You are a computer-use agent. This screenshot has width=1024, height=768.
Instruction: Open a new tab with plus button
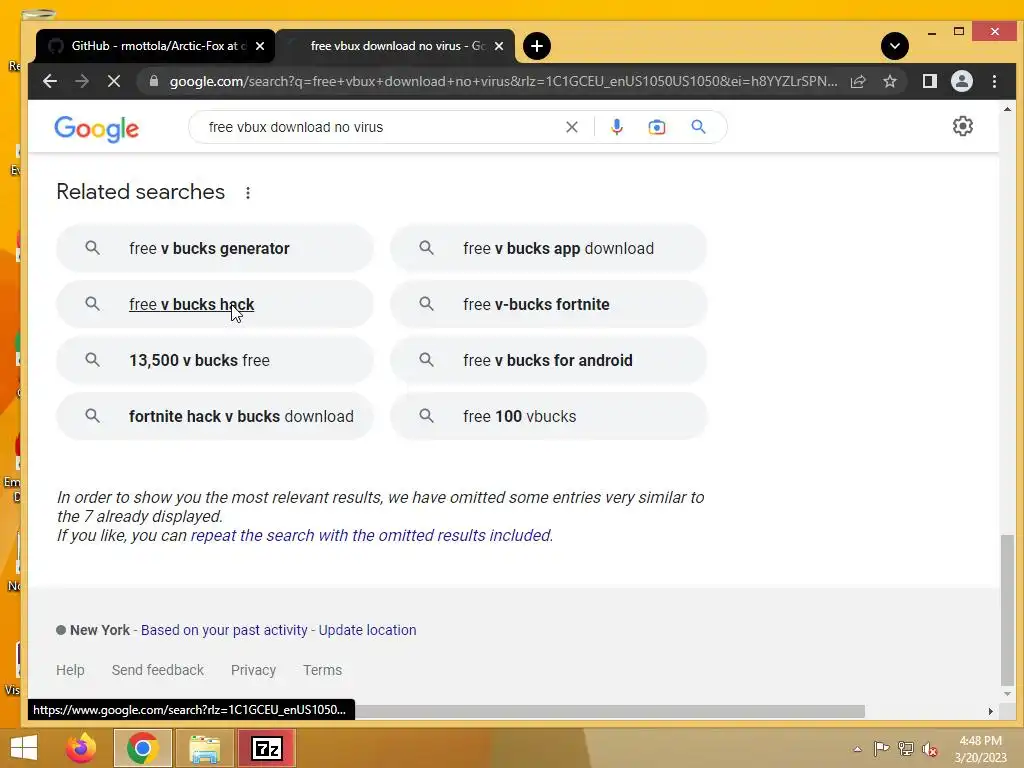pos(537,46)
